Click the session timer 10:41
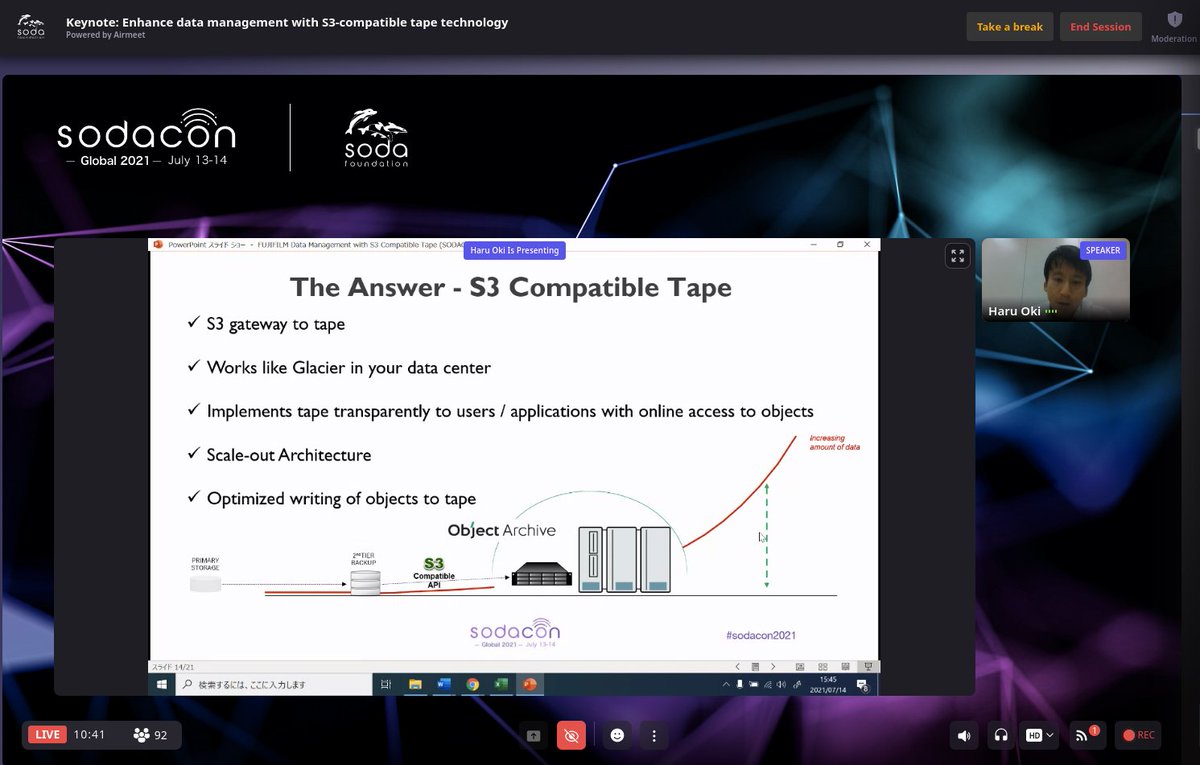 90,735
